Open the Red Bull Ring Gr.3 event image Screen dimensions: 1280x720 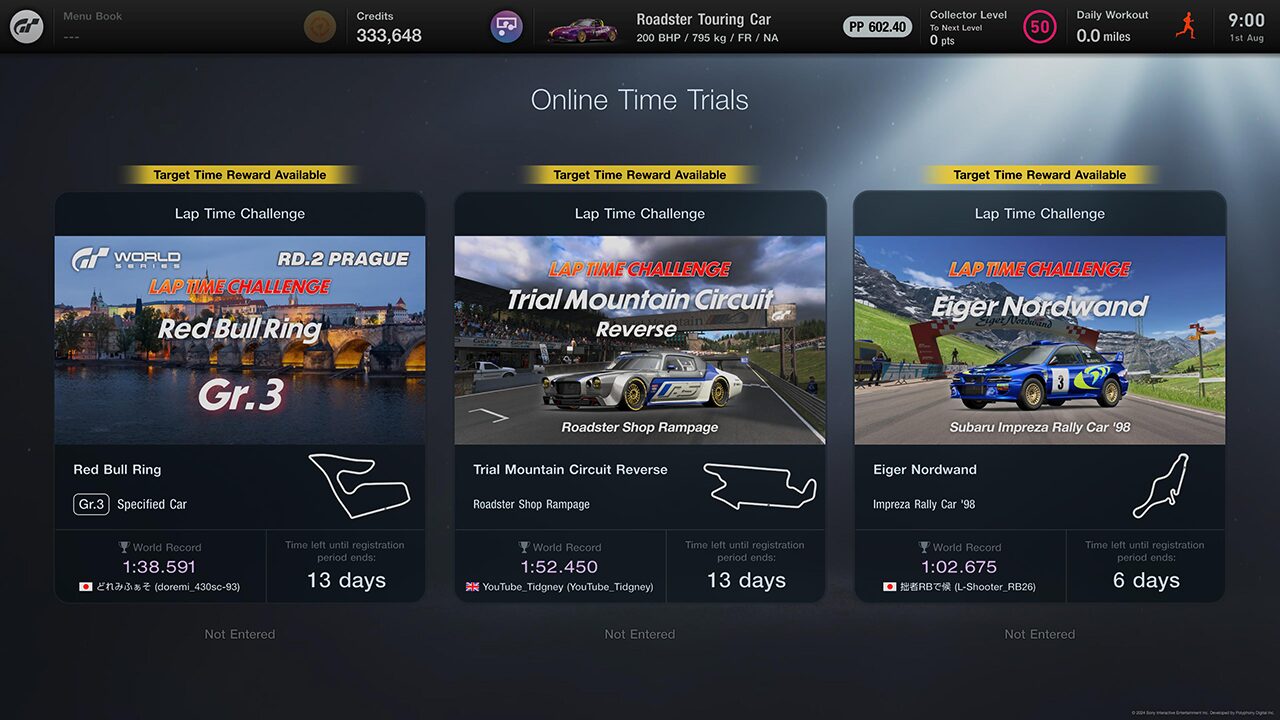[x=240, y=340]
